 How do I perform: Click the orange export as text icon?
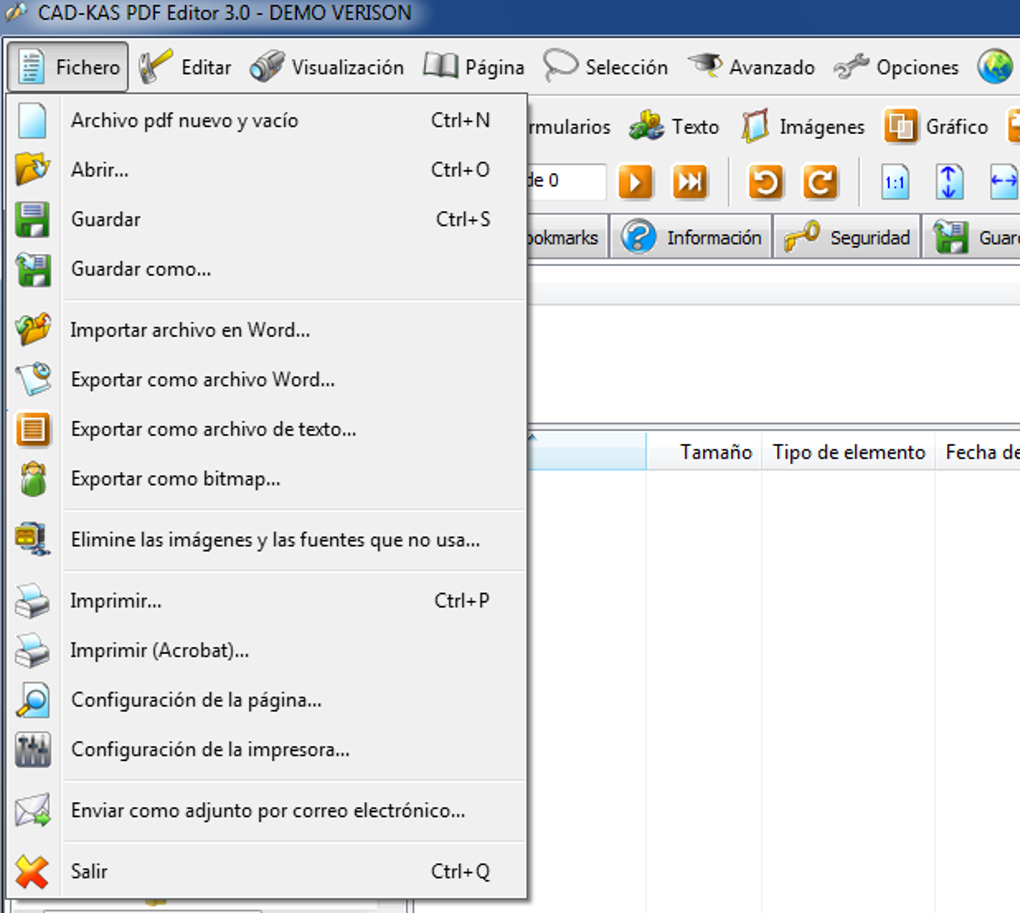33,429
